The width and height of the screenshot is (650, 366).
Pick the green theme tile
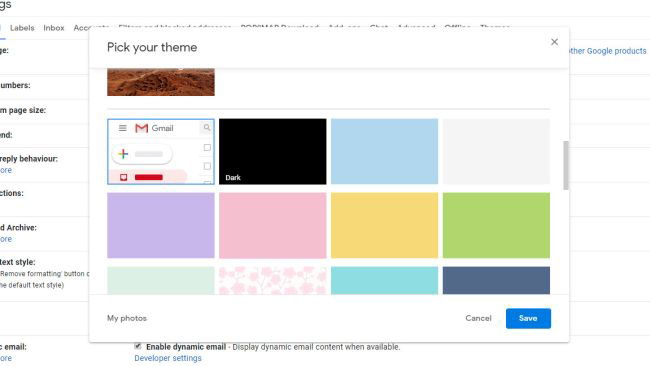[496, 225]
